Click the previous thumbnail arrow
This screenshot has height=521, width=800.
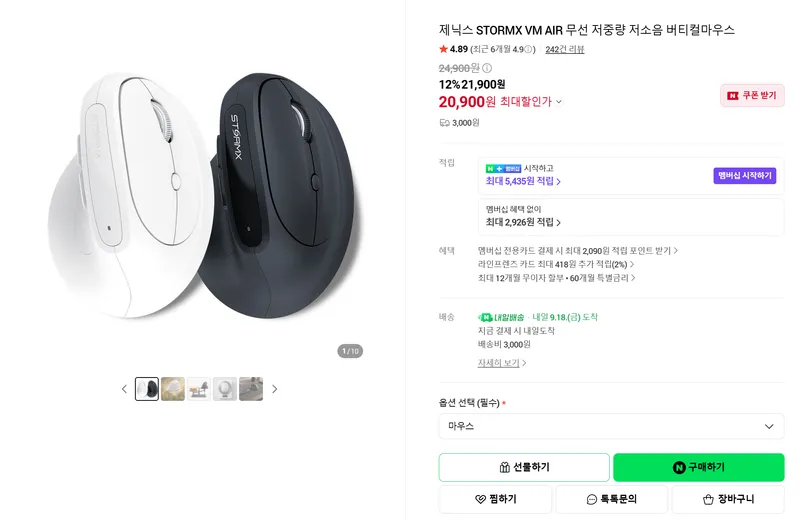124,389
